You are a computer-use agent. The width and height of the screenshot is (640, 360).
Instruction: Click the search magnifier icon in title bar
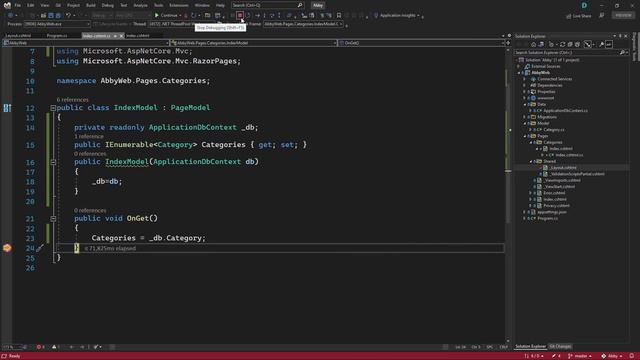tap(300, 5)
